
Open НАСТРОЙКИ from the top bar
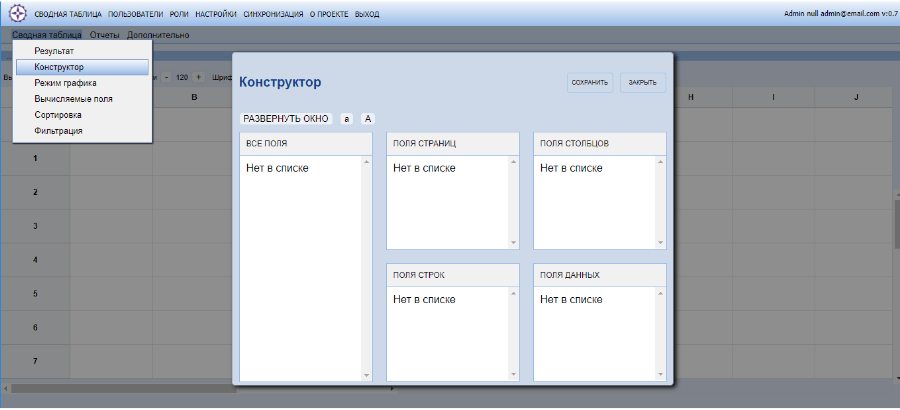[216, 14]
